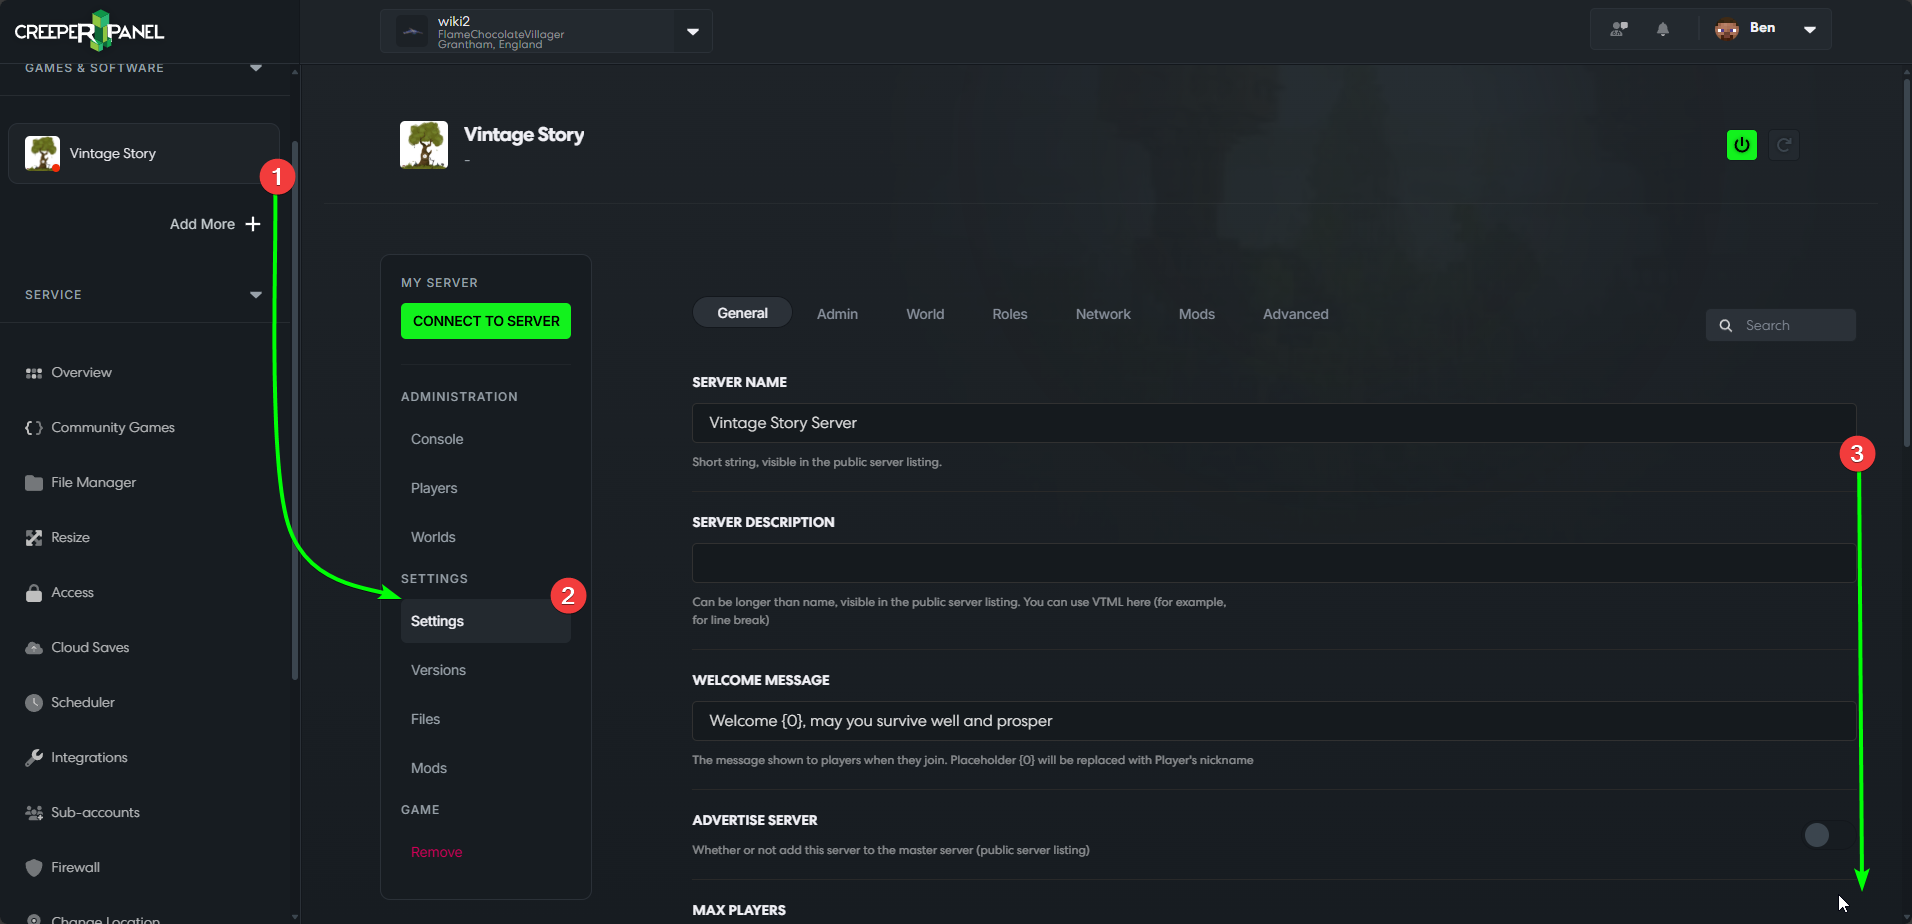The image size is (1912, 924).
Task: Click the Overview grid icon
Action: 34,373
